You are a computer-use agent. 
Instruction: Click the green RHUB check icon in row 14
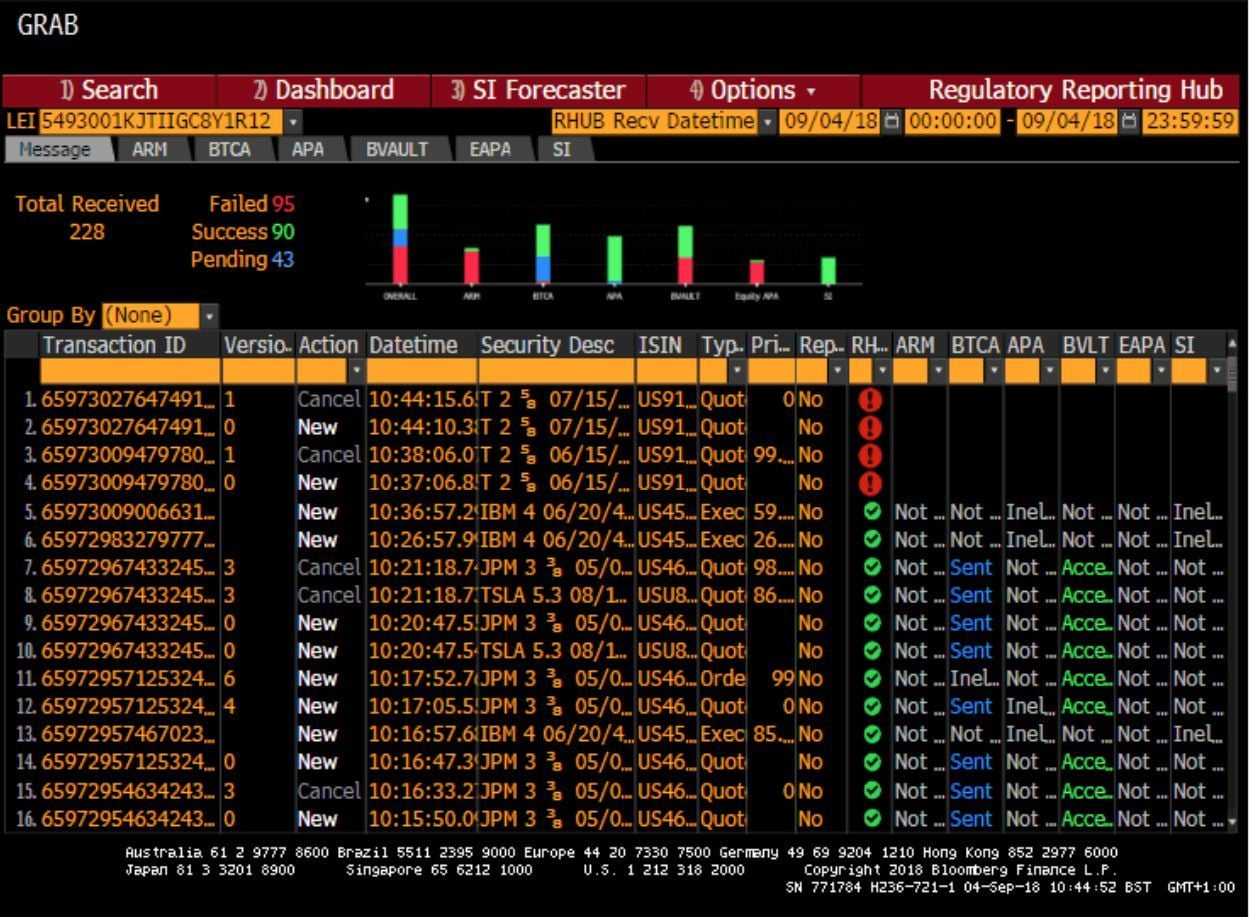click(871, 763)
